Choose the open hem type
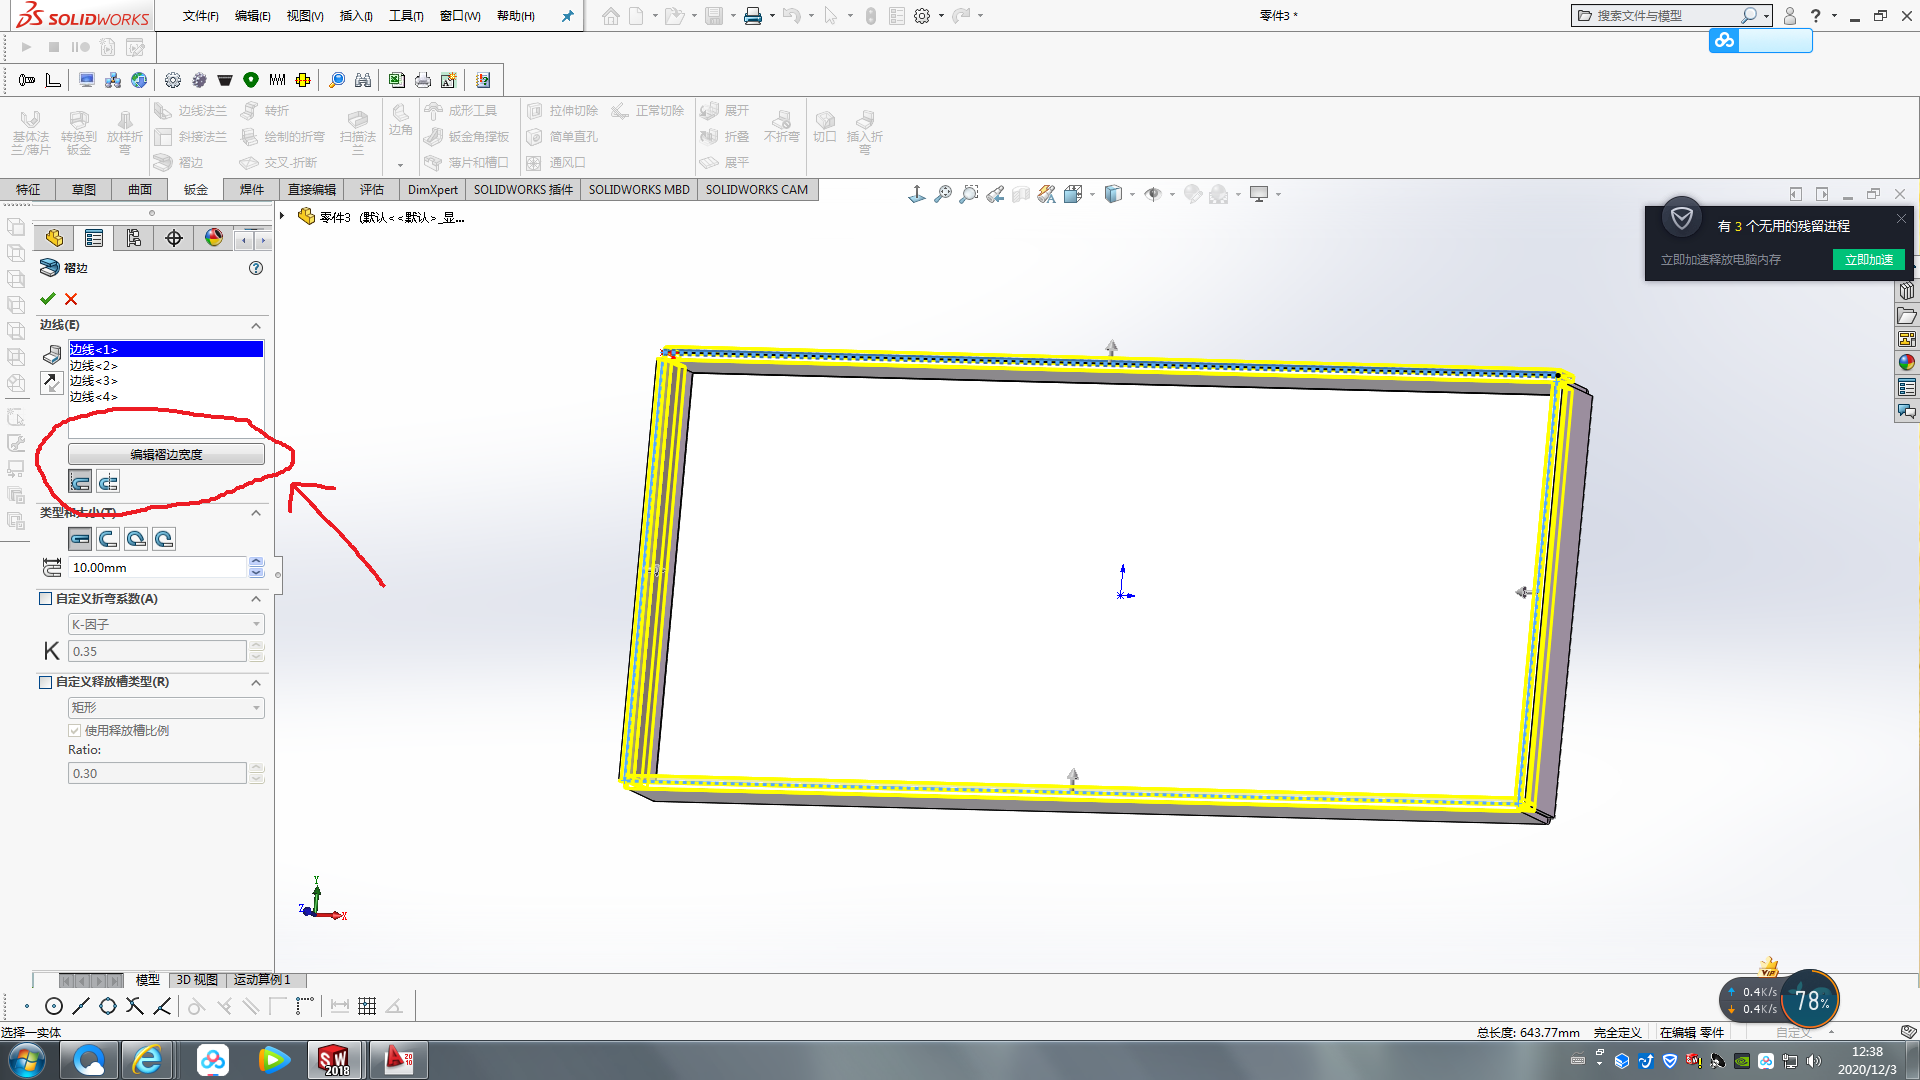The image size is (1920, 1080). (108, 539)
